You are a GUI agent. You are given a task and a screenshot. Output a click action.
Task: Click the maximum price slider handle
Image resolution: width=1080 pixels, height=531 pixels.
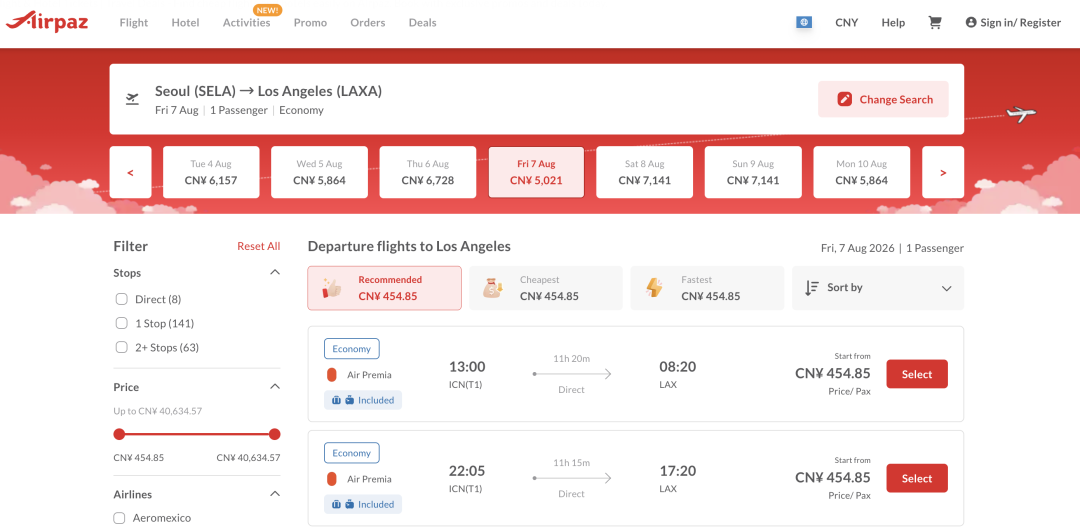click(275, 434)
